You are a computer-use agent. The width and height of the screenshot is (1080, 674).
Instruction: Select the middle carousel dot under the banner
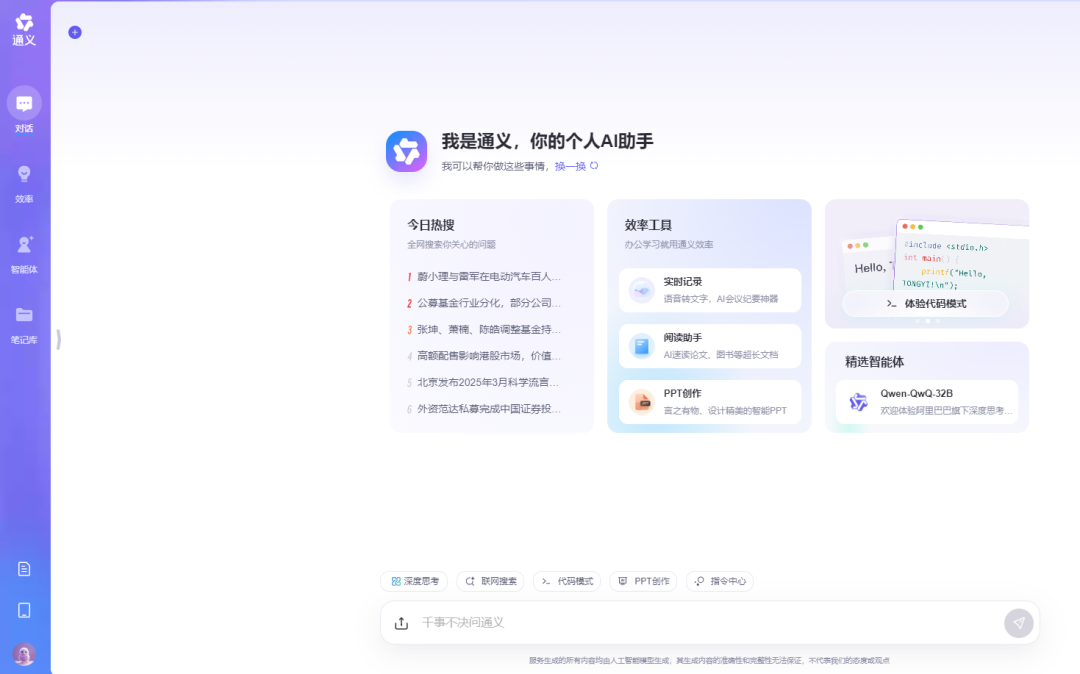click(927, 322)
